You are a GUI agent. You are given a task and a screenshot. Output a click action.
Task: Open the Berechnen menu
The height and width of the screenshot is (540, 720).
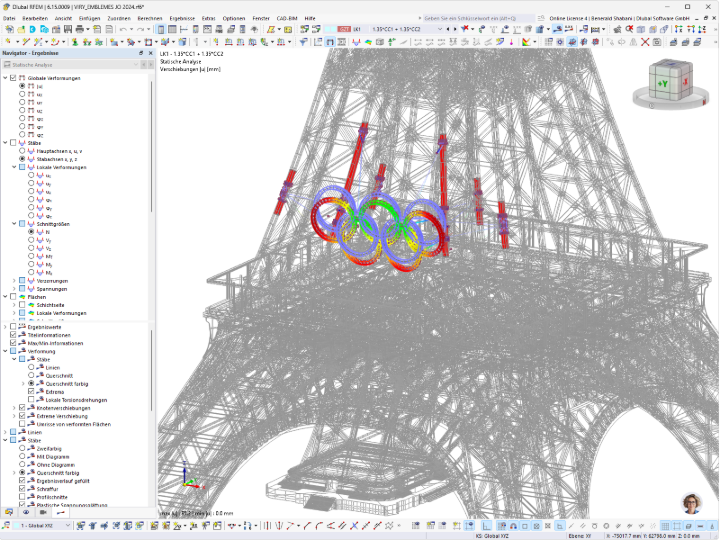coord(150,18)
